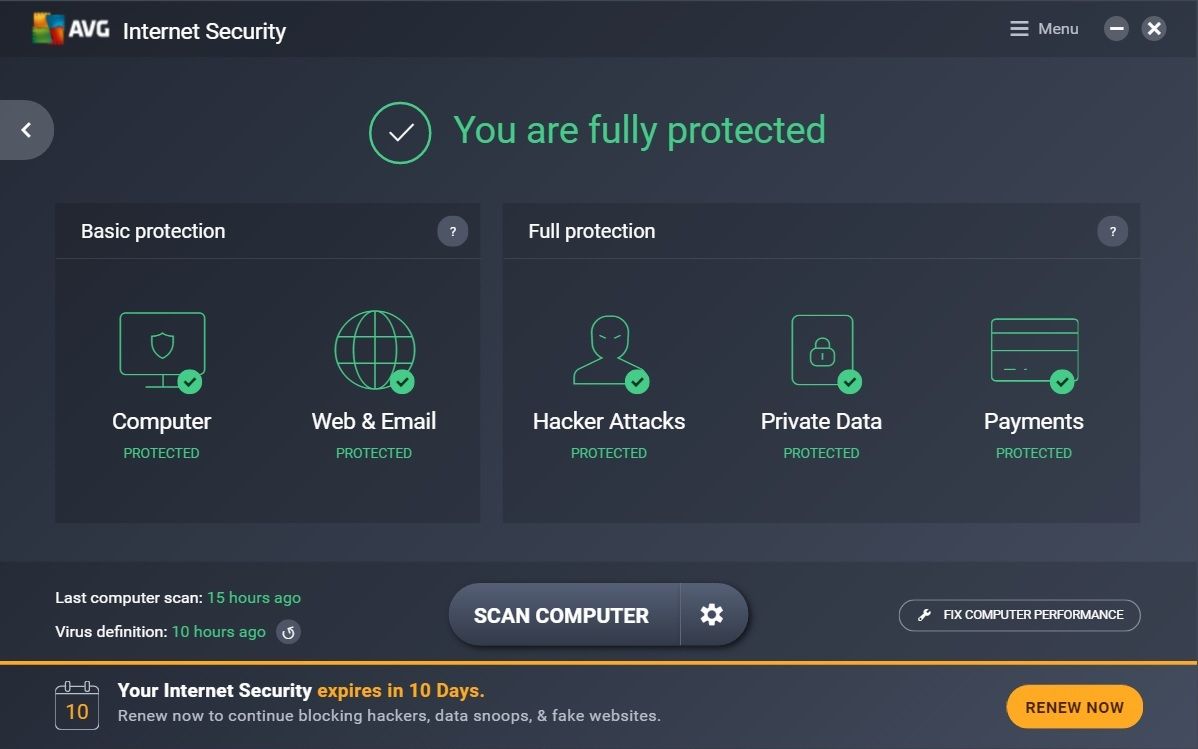
Task: Open the Private Data padlock icon
Action: [x=821, y=350]
